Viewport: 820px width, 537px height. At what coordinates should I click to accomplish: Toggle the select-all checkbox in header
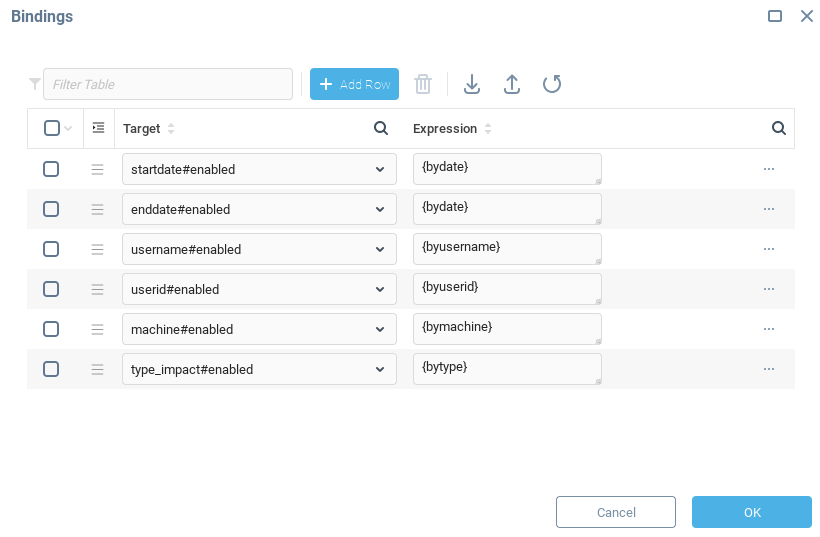tap(52, 128)
